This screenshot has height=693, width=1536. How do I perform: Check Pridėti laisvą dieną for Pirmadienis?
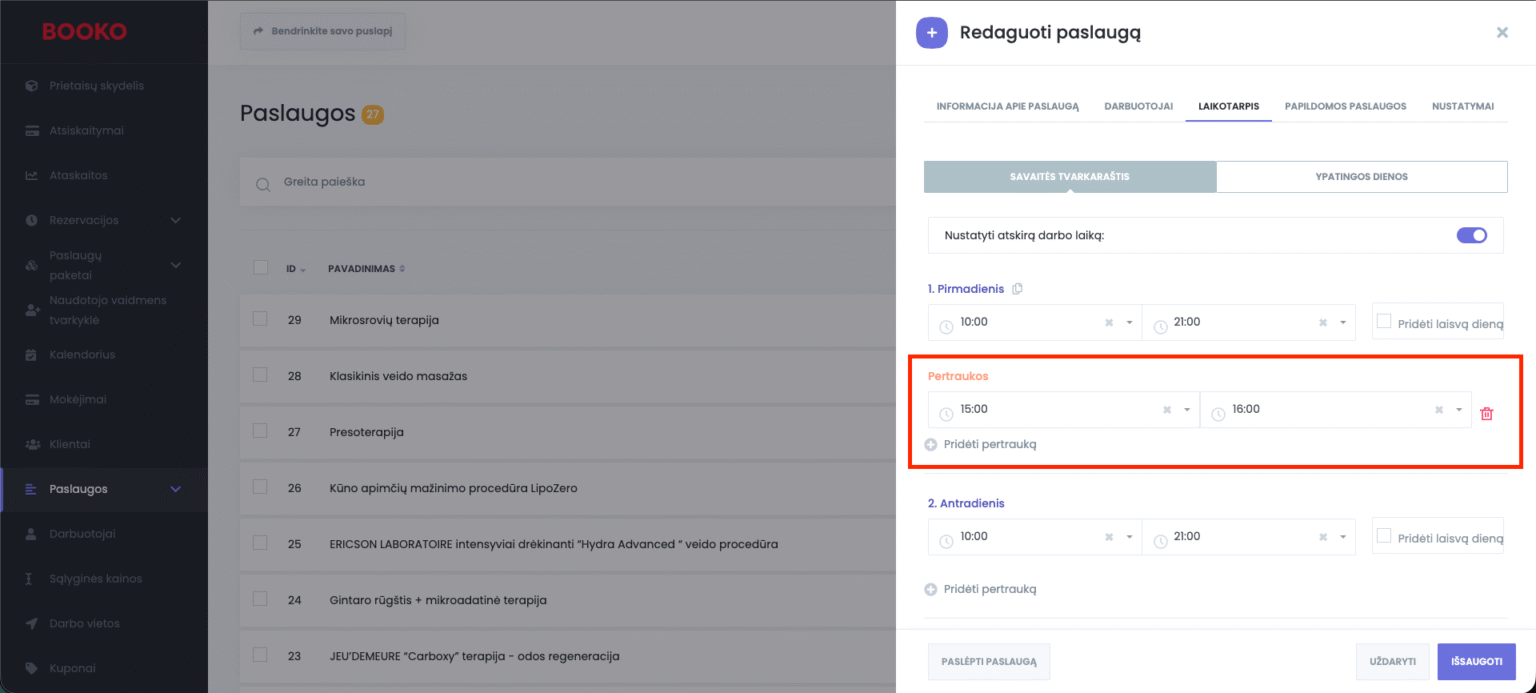coord(1384,322)
